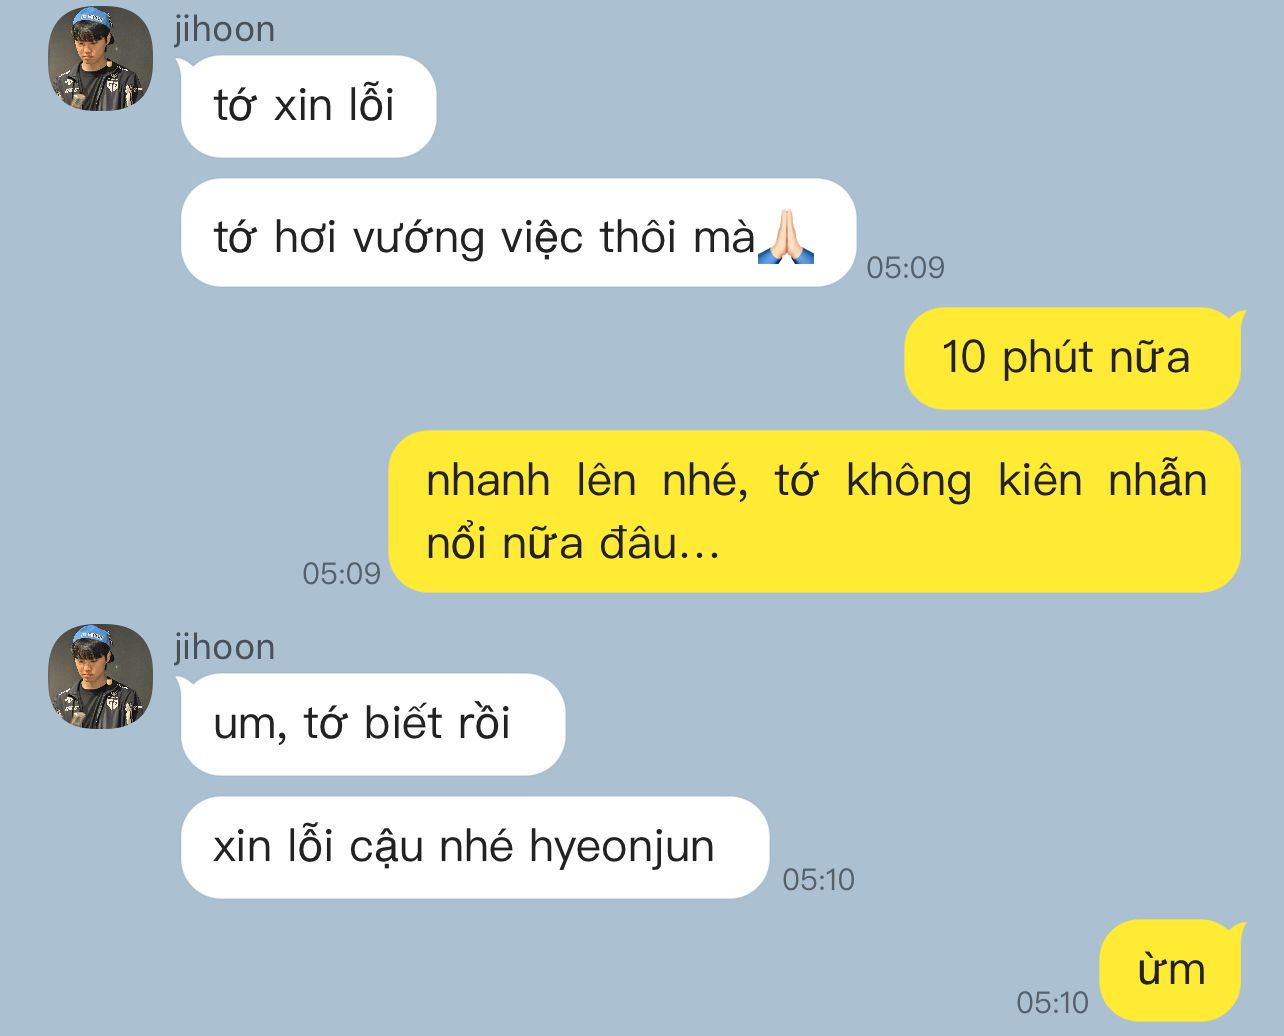This screenshot has height=1036, width=1284.
Task: Click the jihoon name above 'um, tớ biết rồi'
Action: click(224, 647)
